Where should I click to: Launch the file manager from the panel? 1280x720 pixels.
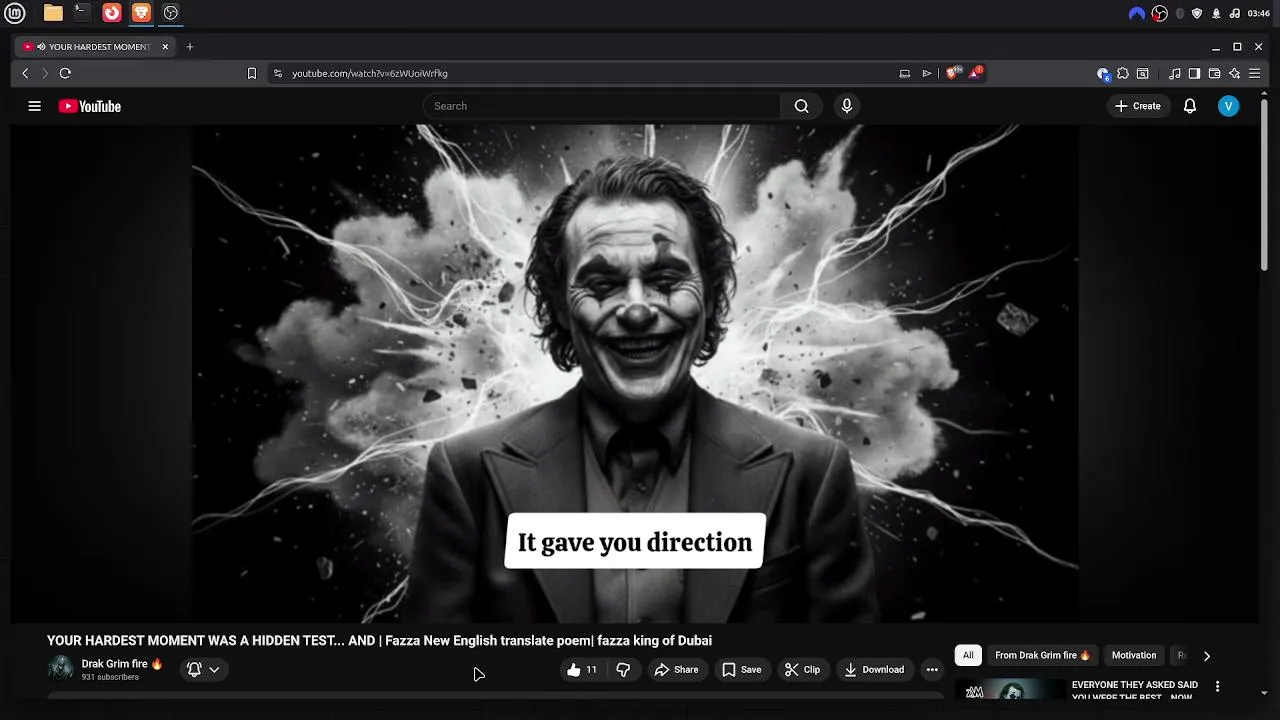(x=53, y=13)
